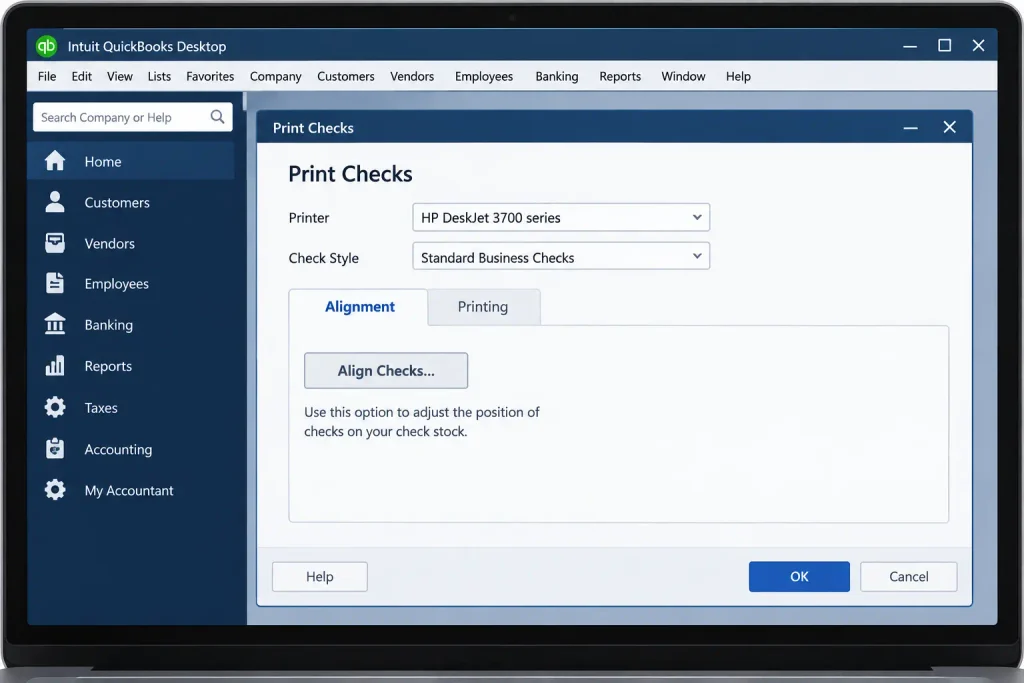Select My Accountant label in sidebar
The height and width of the screenshot is (683, 1024).
click(129, 490)
